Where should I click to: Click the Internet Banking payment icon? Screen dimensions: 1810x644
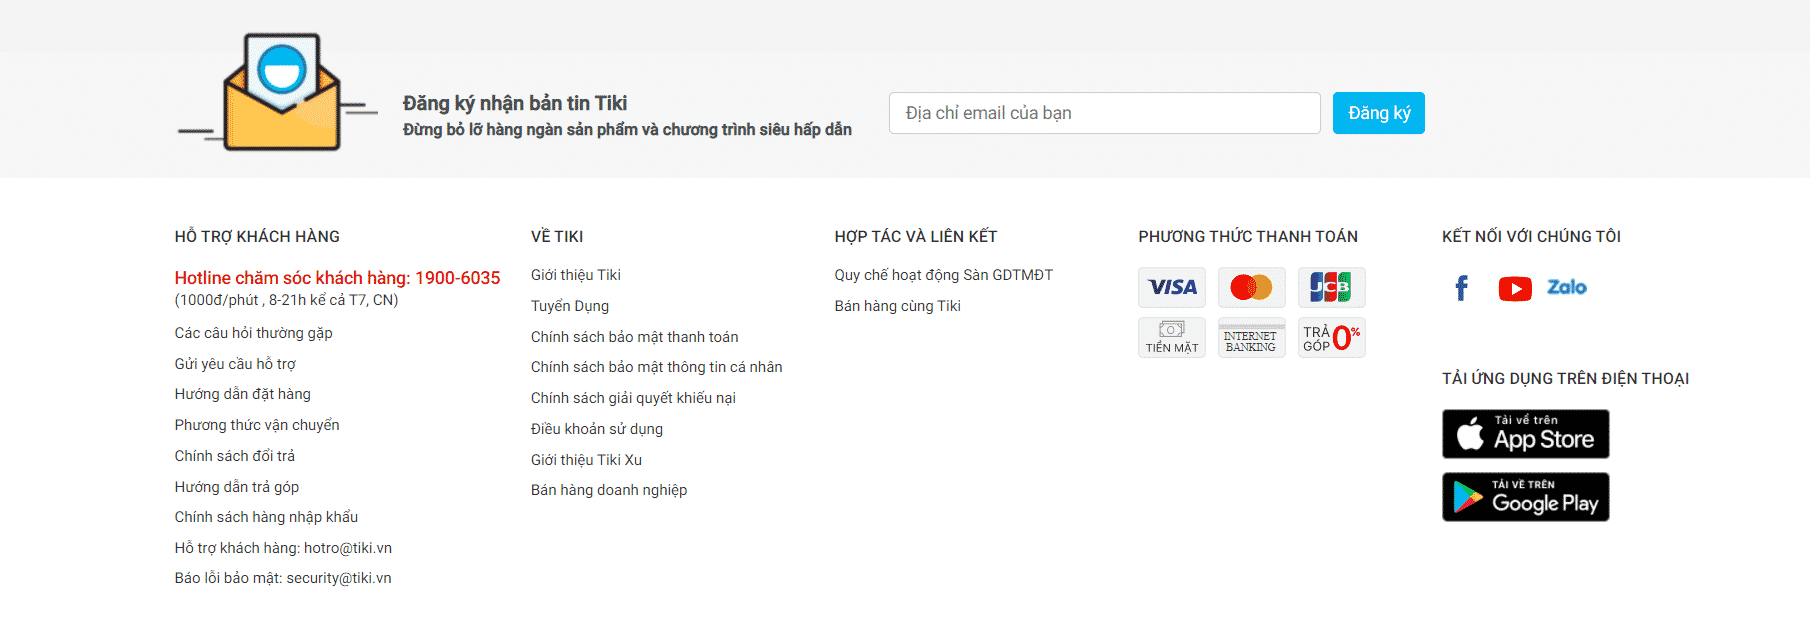[1252, 337]
